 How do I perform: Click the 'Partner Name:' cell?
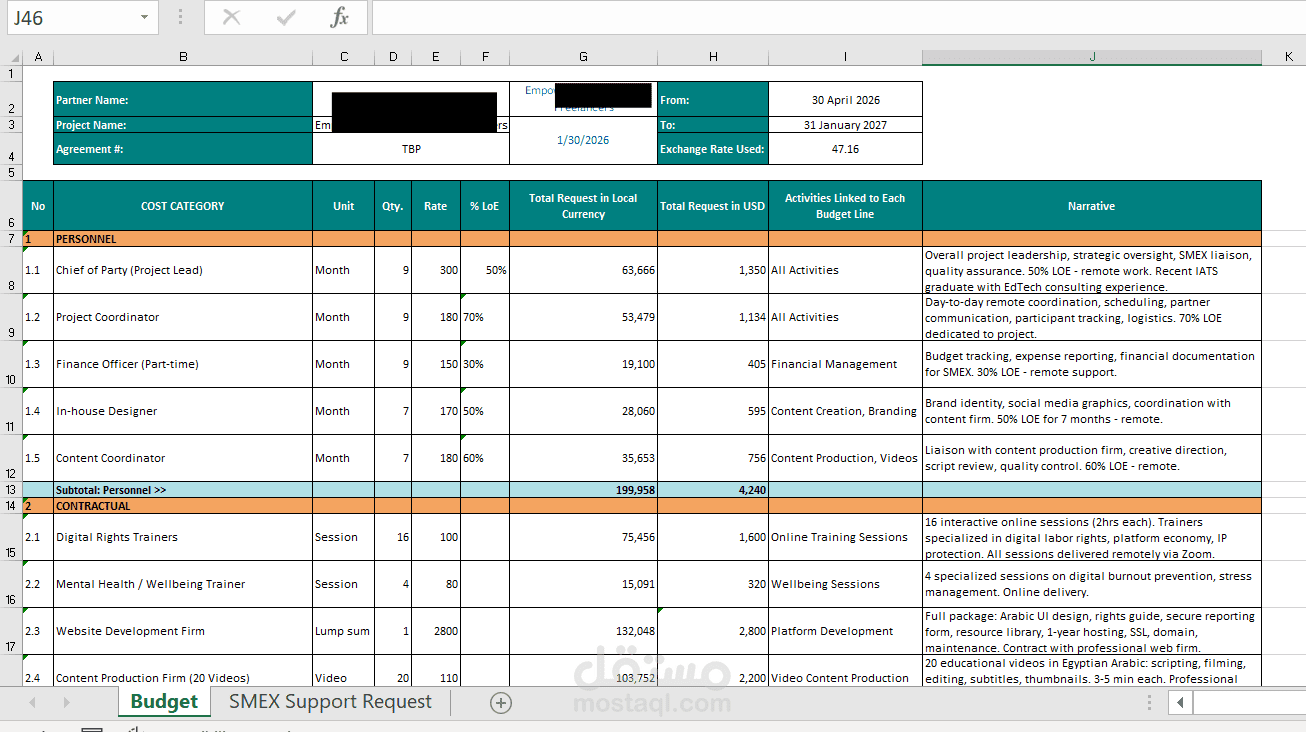[183, 100]
